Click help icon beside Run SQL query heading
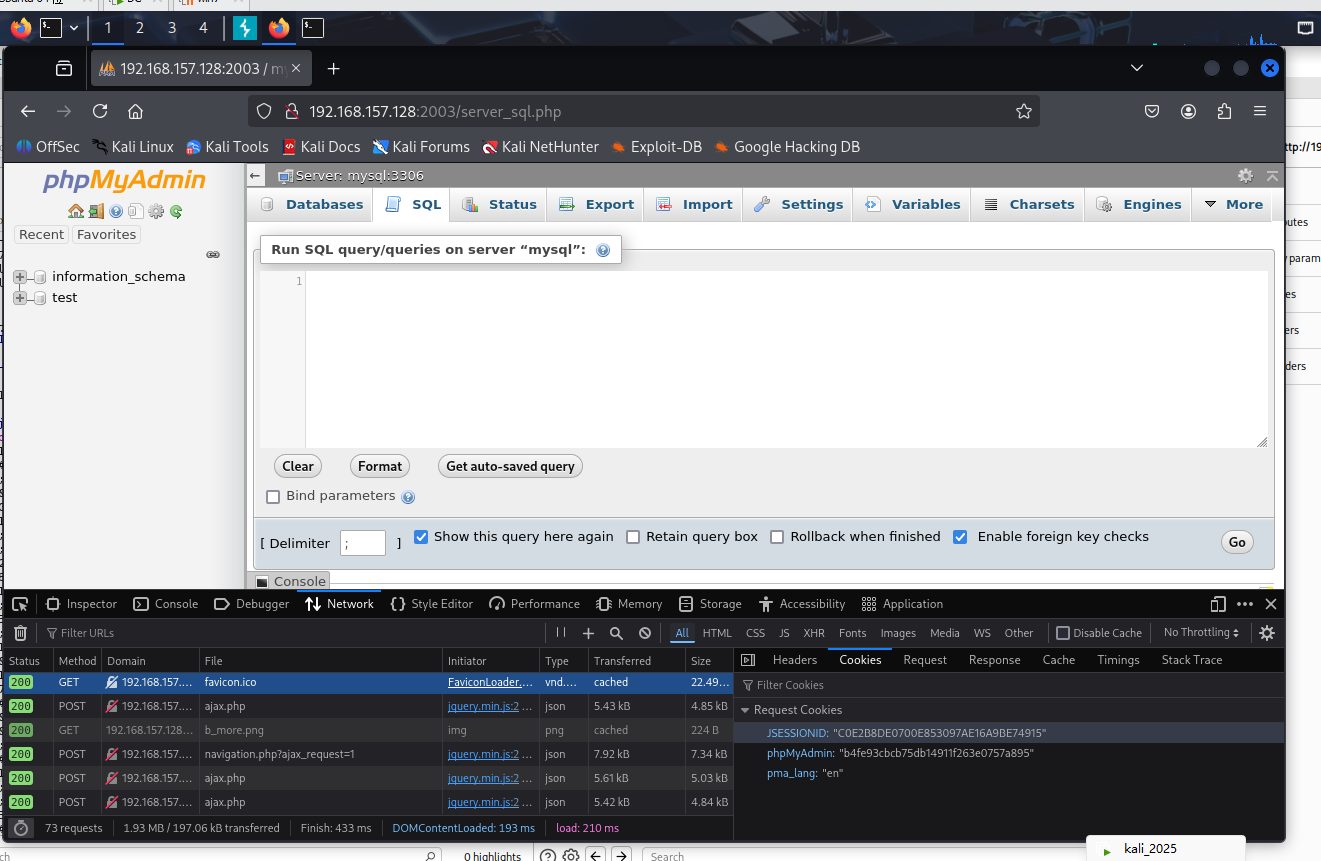The width and height of the screenshot is (1321, 861). (x=603, y=251)
